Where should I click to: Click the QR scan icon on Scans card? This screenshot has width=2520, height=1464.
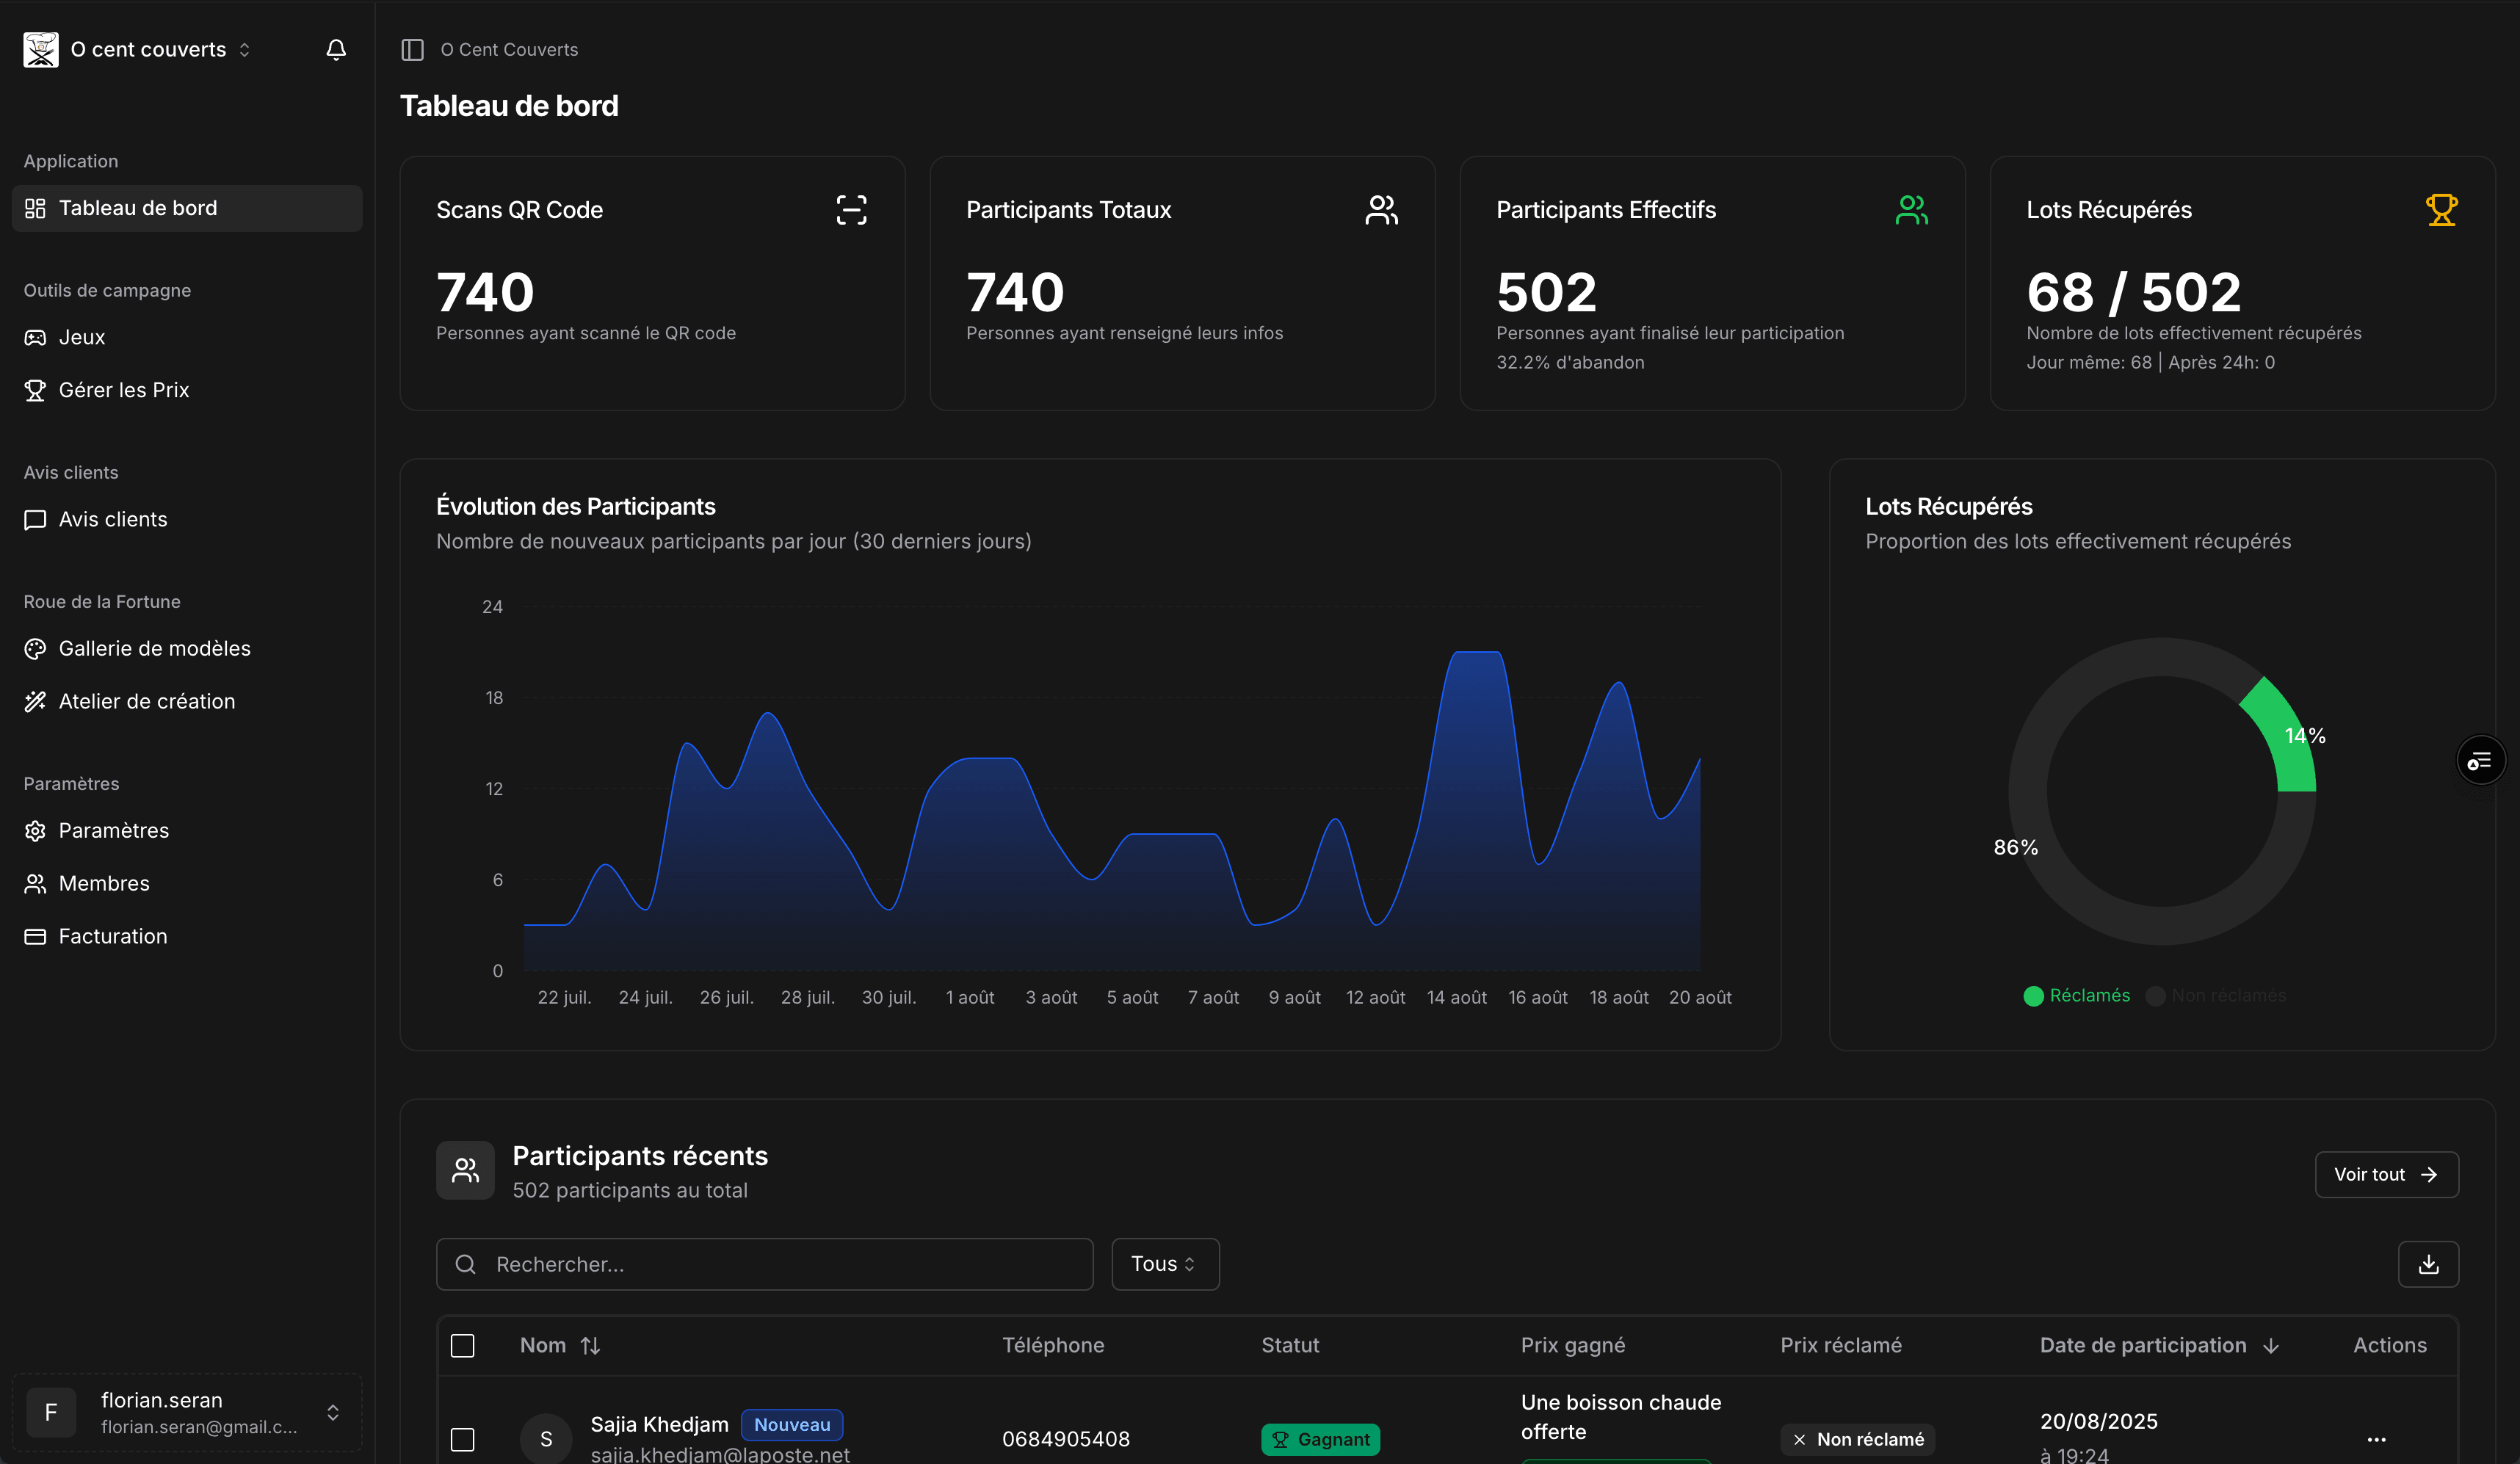851,210
